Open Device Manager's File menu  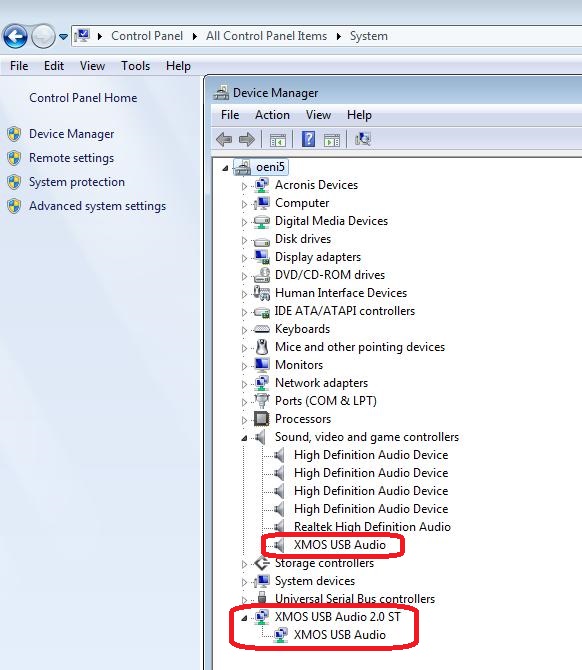230,115
